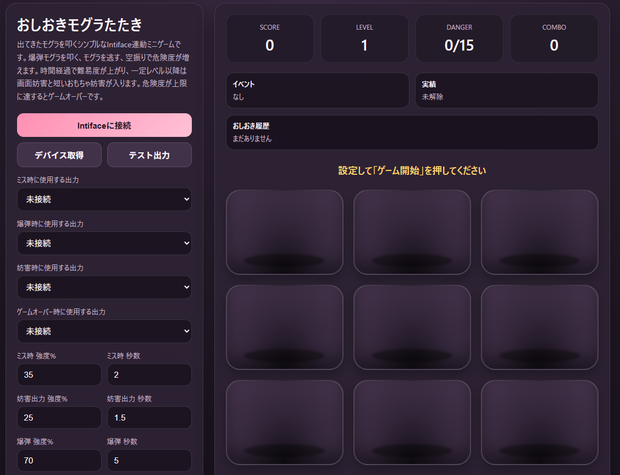Screen dimensions: 620x475
Task: Open the 妨害時に使用する出力 dropdown
Action: (104, 287)
